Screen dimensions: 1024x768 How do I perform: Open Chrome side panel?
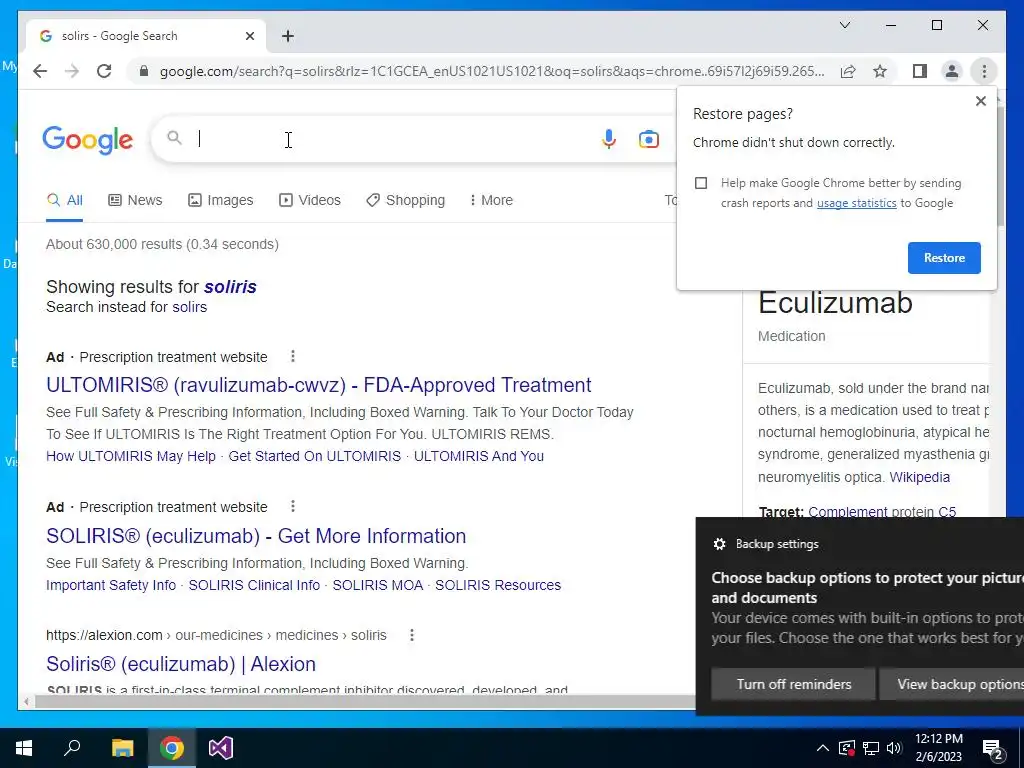pos(920,71)
